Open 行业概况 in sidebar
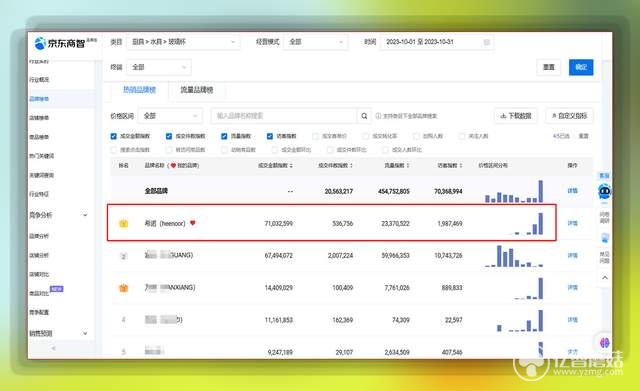Viewport: 640px width, 391px height. [x=39, y=80]
